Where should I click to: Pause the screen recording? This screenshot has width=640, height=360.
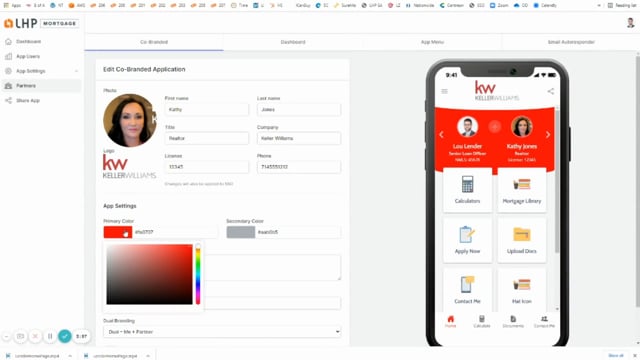[50, 336]
